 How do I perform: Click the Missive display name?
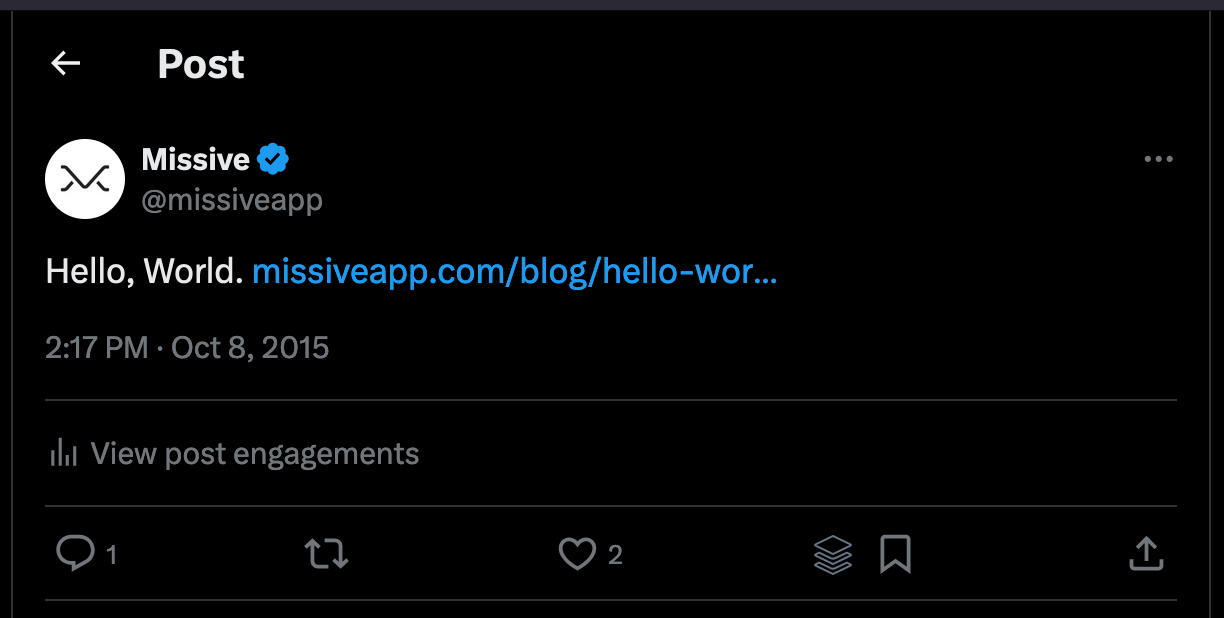[x=195, y=158]
